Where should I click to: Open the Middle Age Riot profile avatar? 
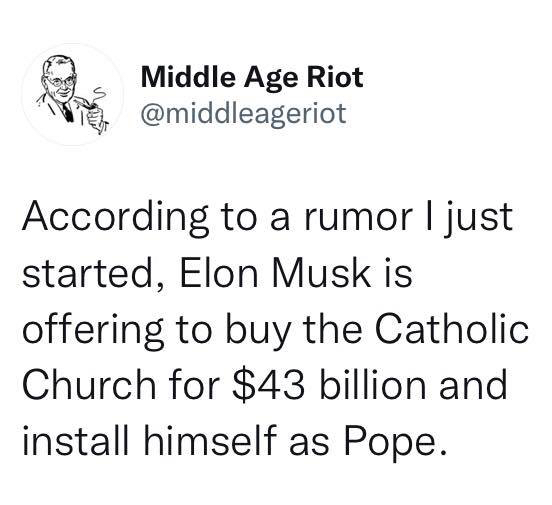click(x=73, y=94)
